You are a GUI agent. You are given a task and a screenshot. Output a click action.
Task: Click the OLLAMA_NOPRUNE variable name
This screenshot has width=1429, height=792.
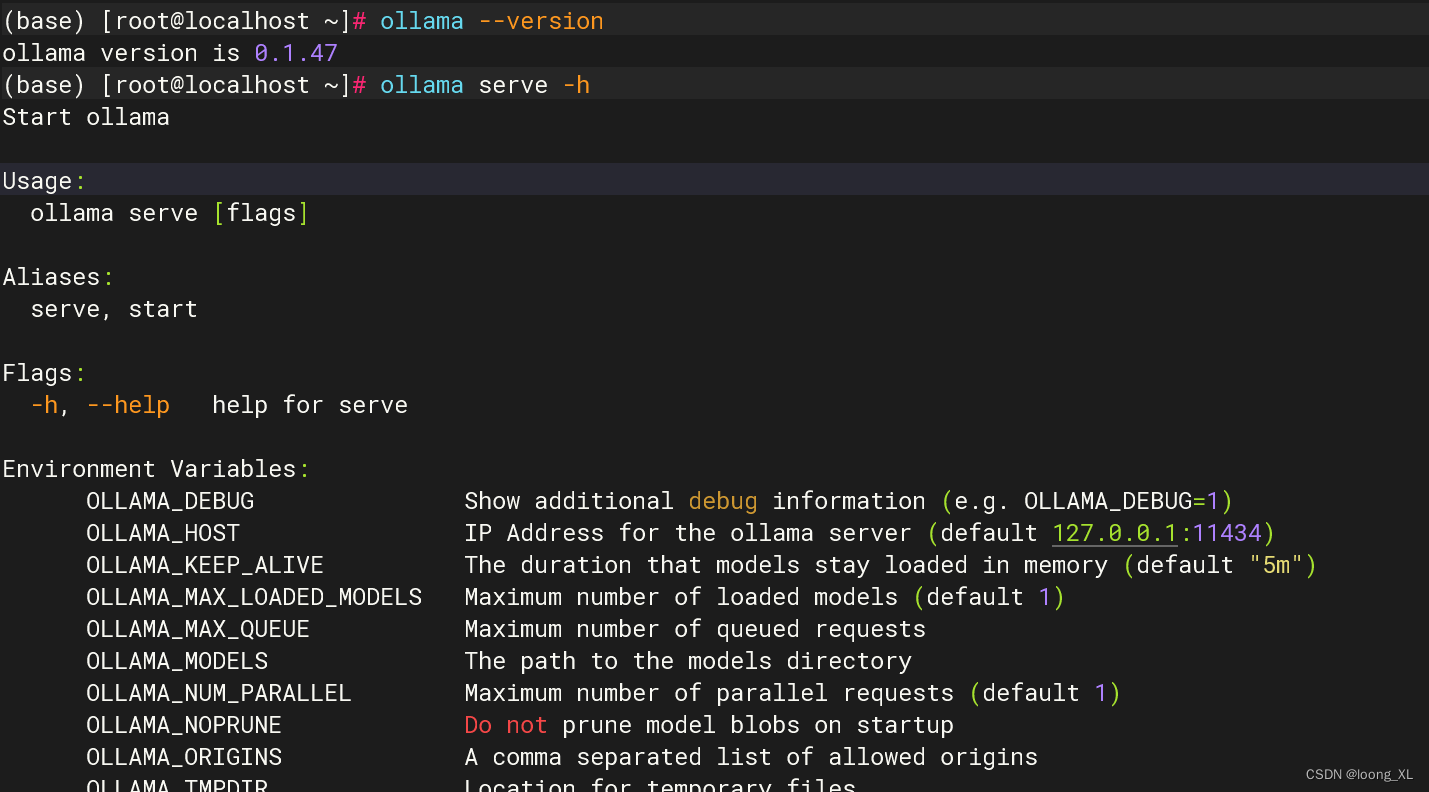click(x=184, y=725)
